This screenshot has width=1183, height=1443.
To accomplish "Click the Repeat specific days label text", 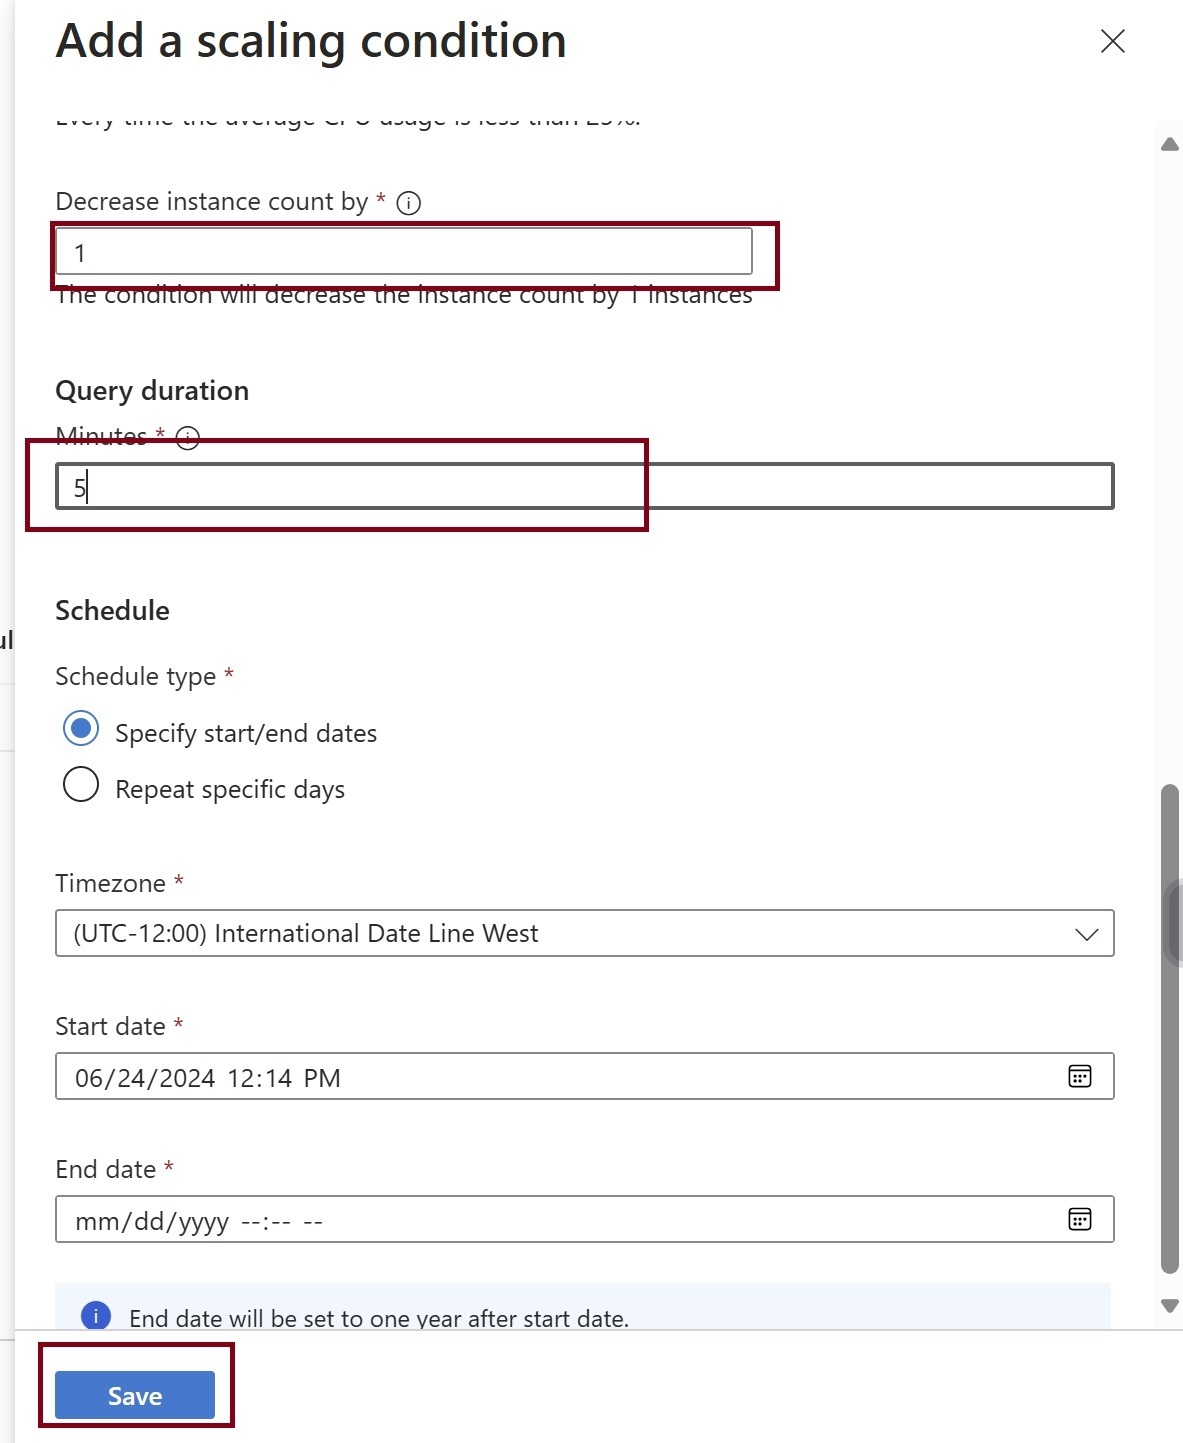I will tap(230, 789).
